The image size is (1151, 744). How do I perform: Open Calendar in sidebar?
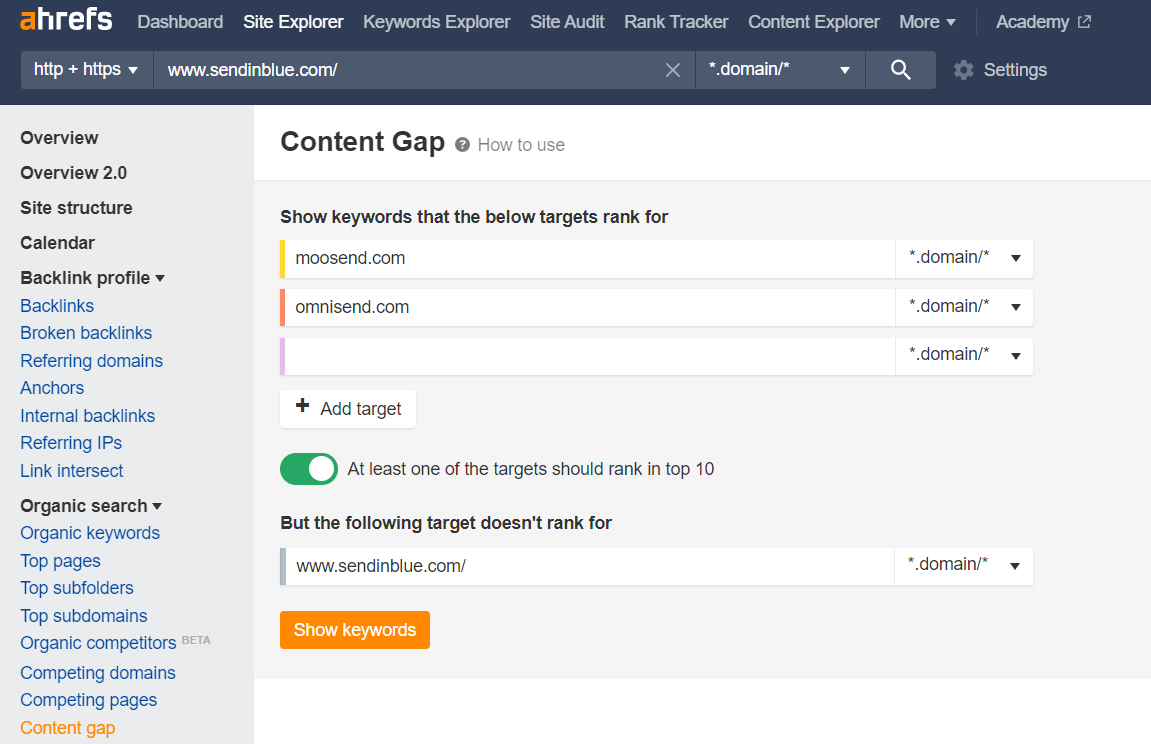(x=58, y=243)
